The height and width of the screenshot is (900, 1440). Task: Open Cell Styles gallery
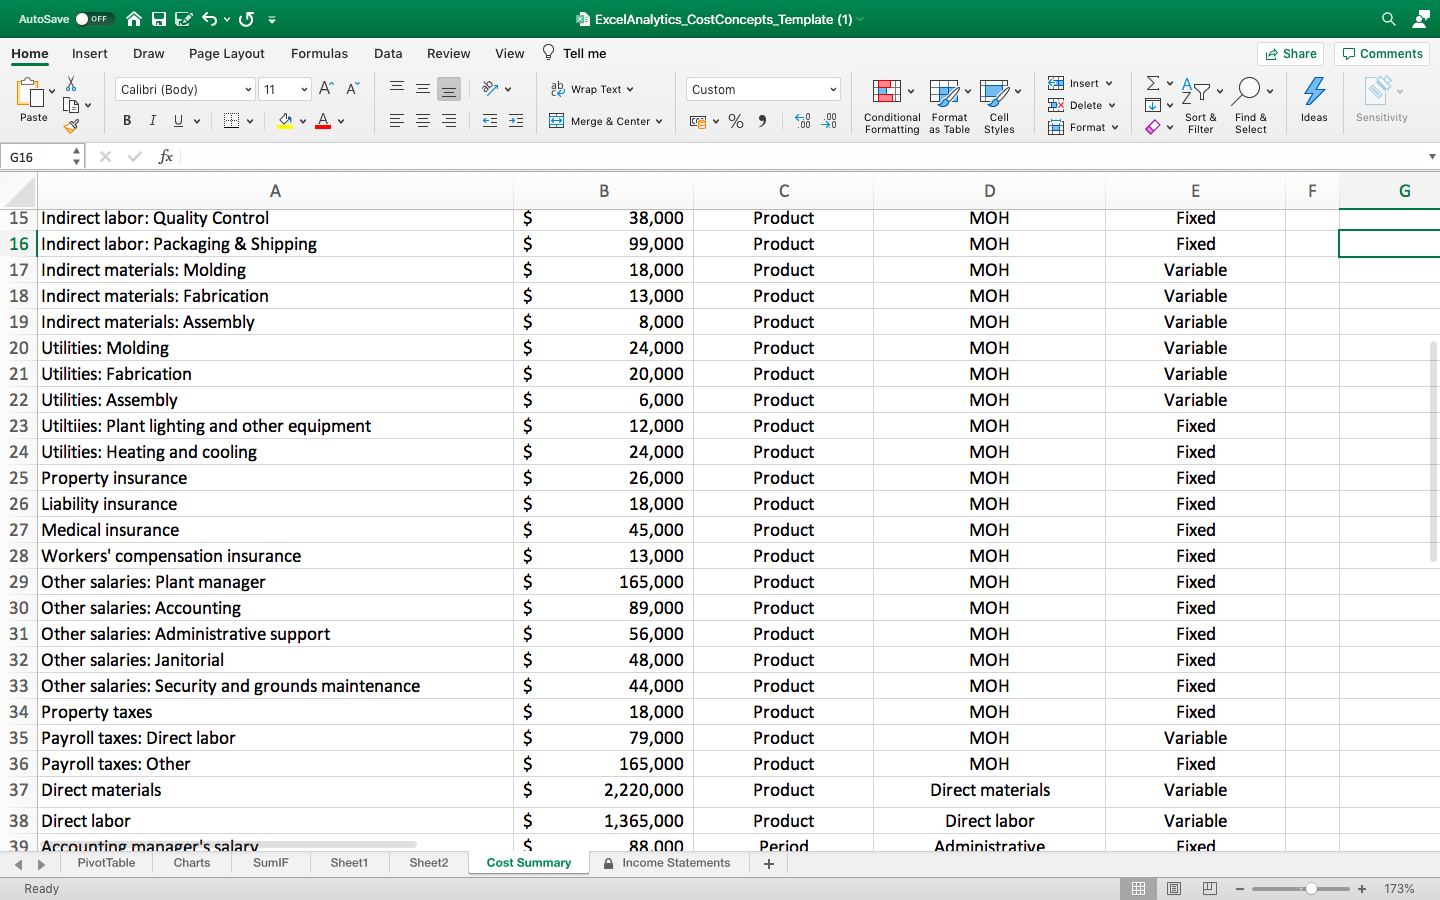(999, 106)
